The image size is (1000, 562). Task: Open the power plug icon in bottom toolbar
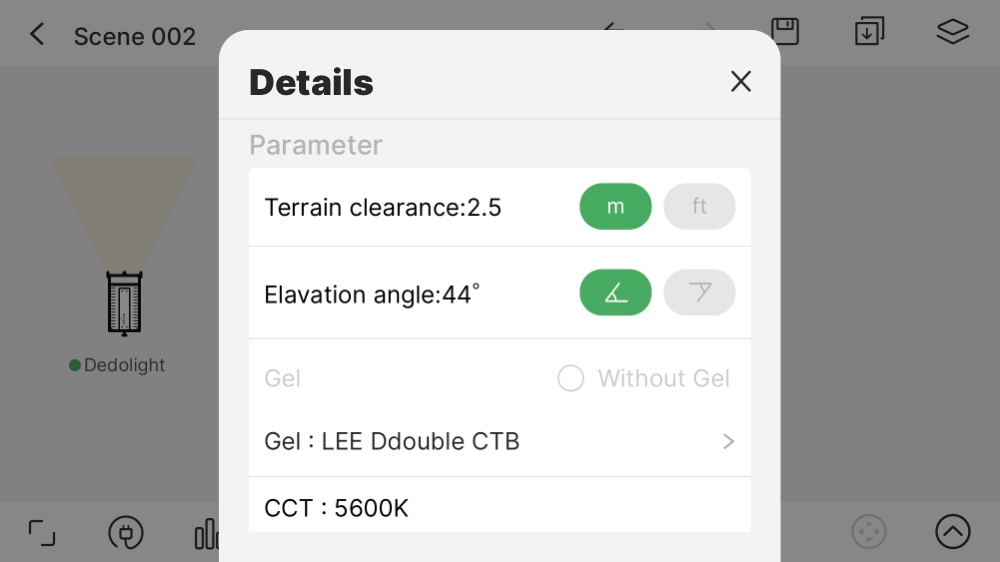coord(126,533)
